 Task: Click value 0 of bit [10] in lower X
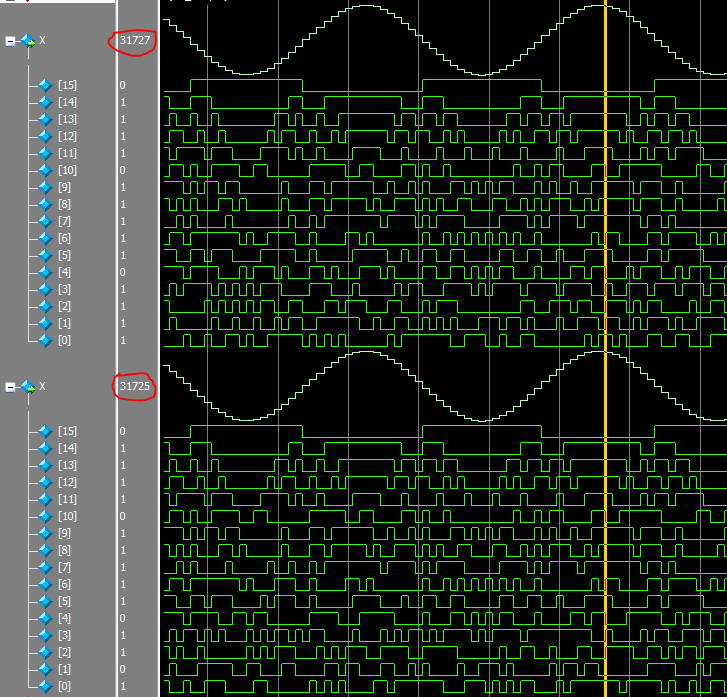click(123, 516)
